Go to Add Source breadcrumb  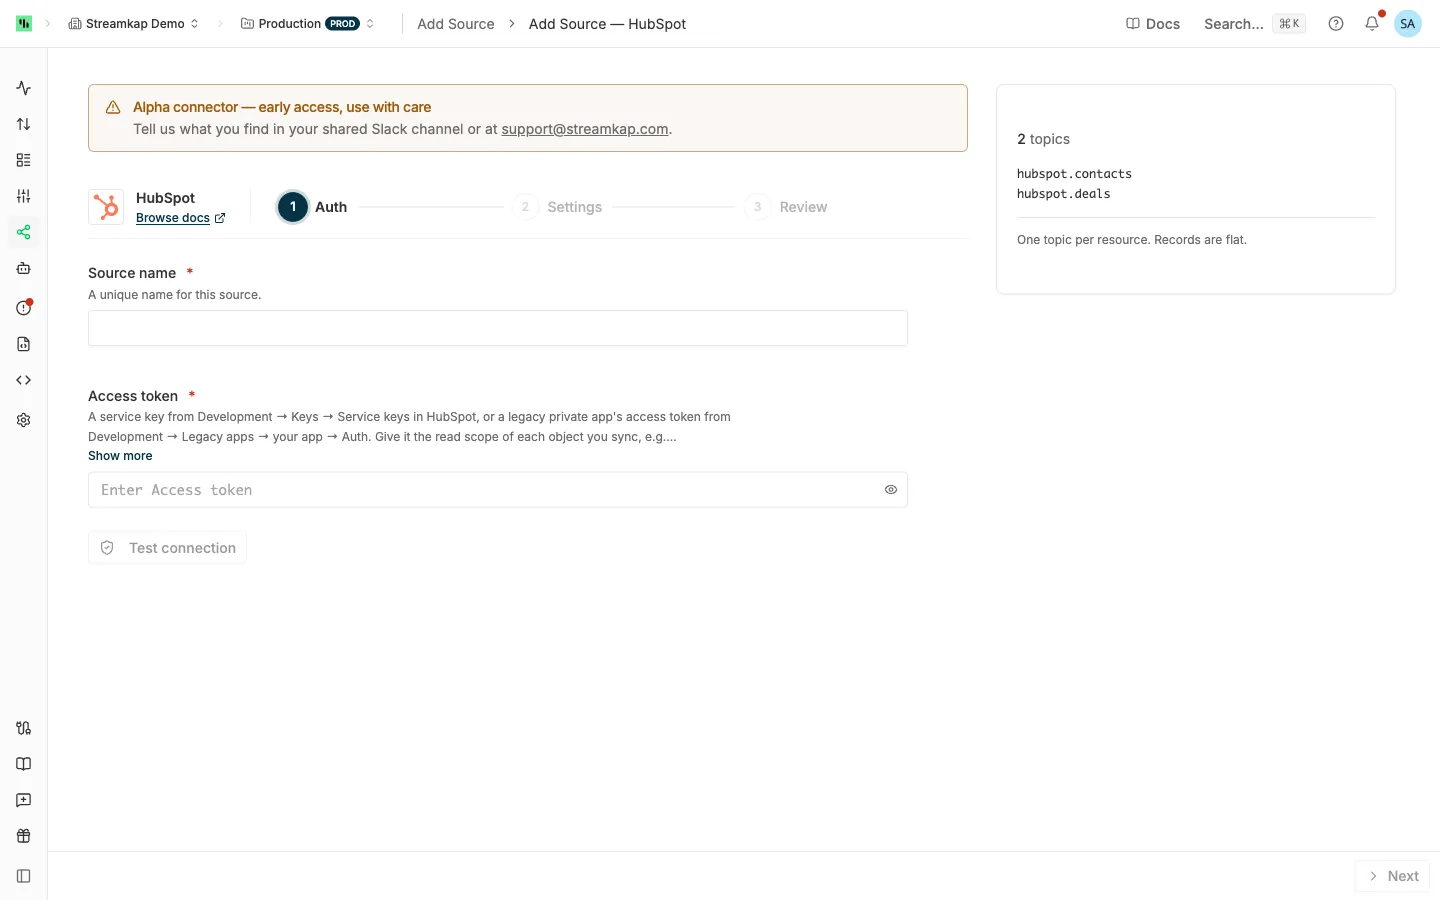[456, 24]
